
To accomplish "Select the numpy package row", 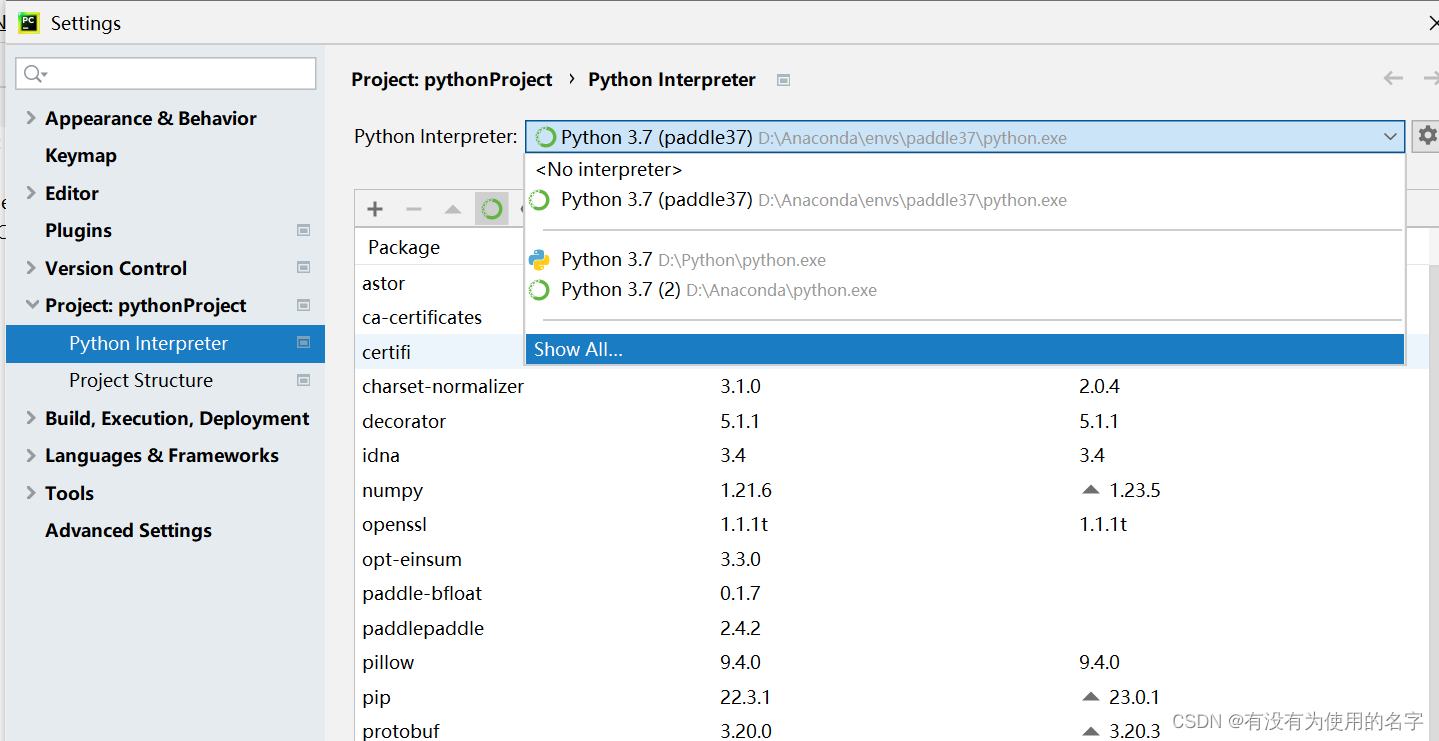I will (x=892, y=490).
